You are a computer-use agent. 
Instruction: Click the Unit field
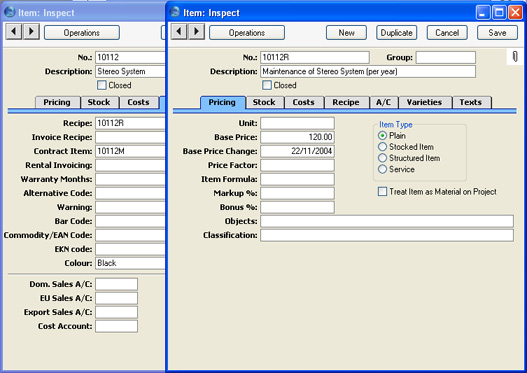pos(297,123)
